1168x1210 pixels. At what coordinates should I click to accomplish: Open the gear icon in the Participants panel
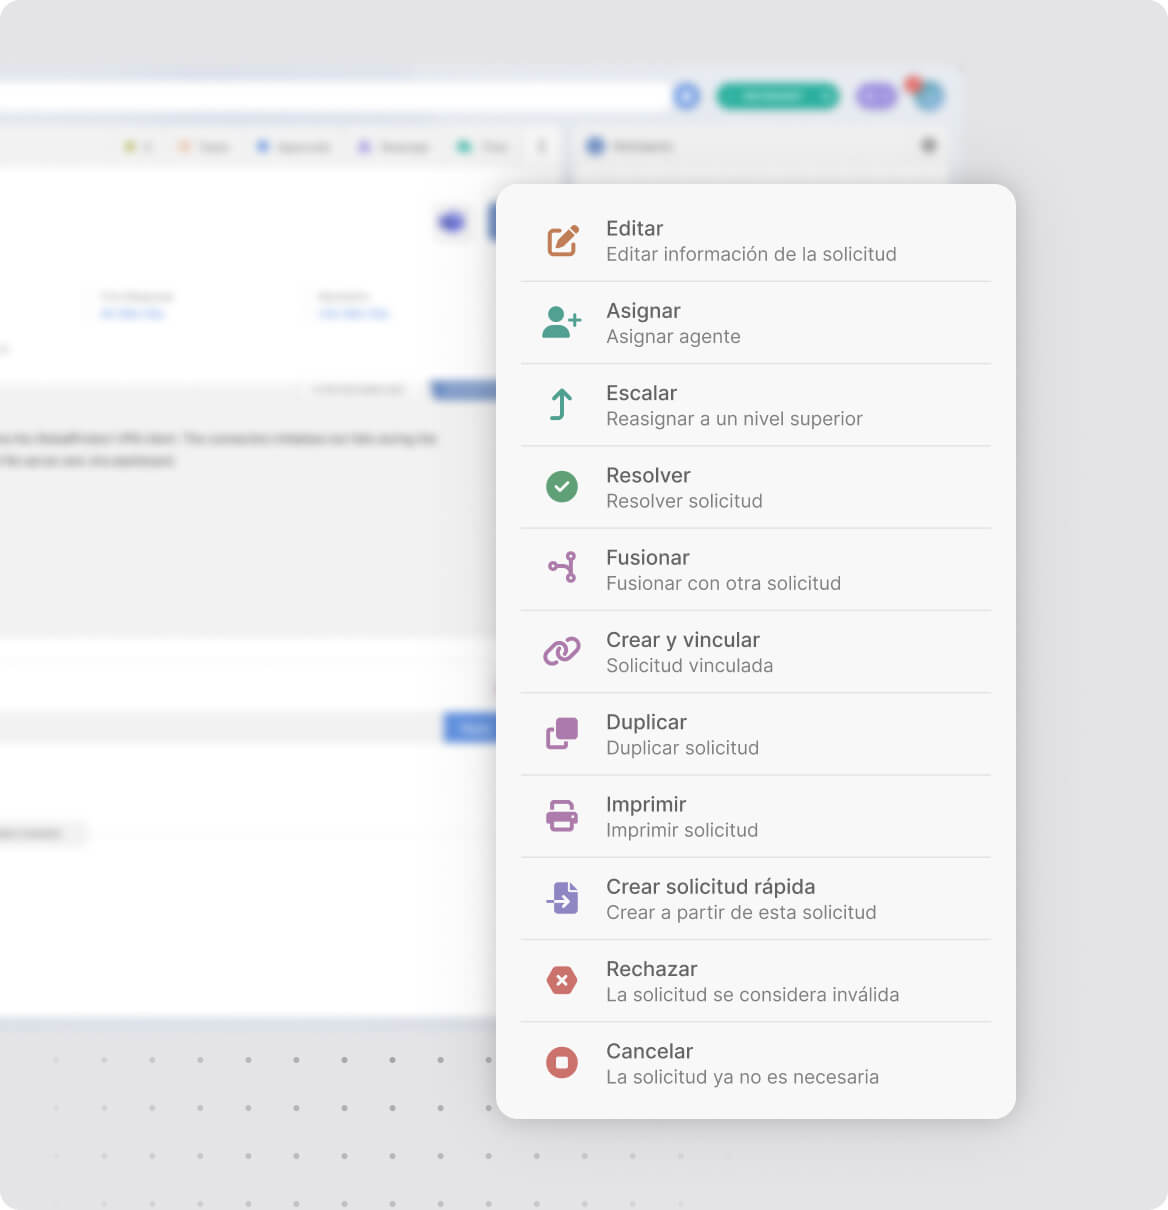point(930,147)
